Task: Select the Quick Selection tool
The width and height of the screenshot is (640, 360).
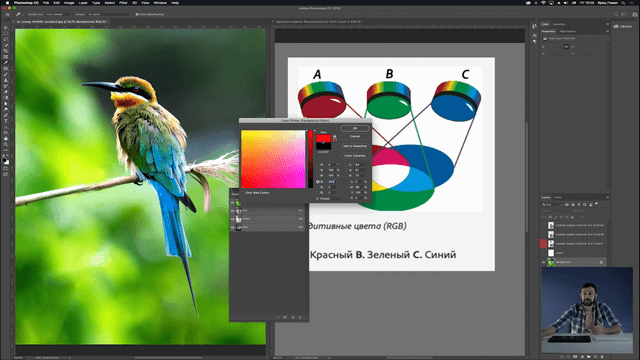Action: (x=6, y=45)
